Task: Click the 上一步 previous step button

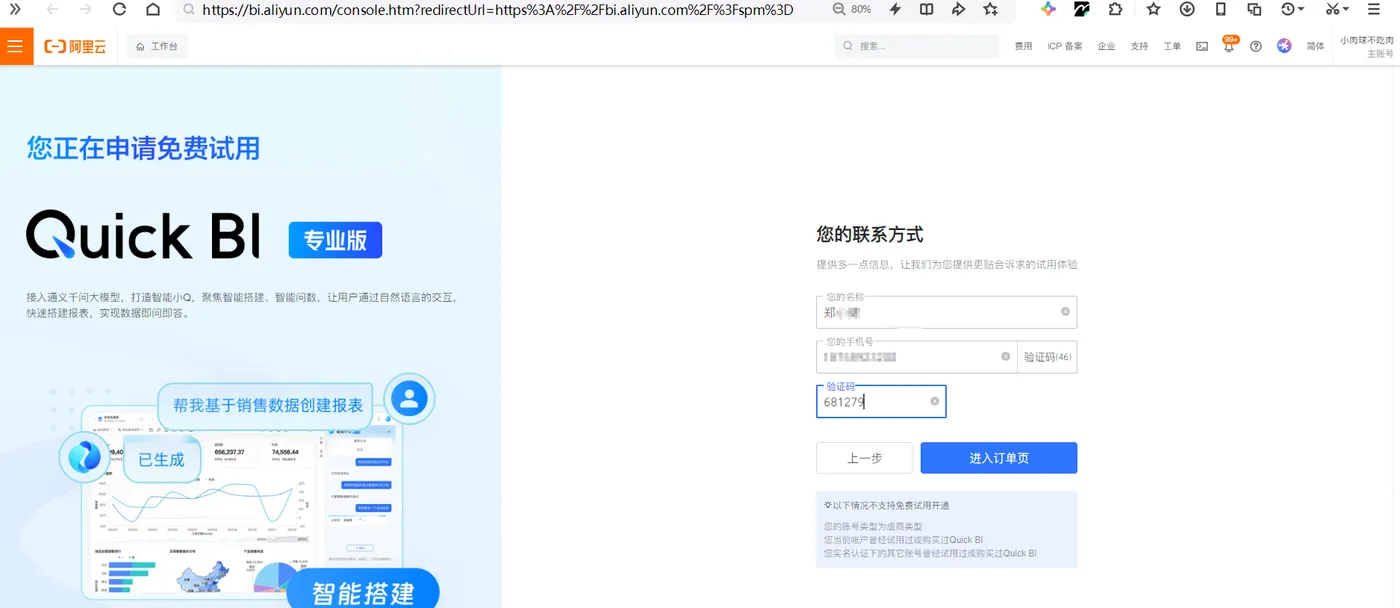Action: 864,458
